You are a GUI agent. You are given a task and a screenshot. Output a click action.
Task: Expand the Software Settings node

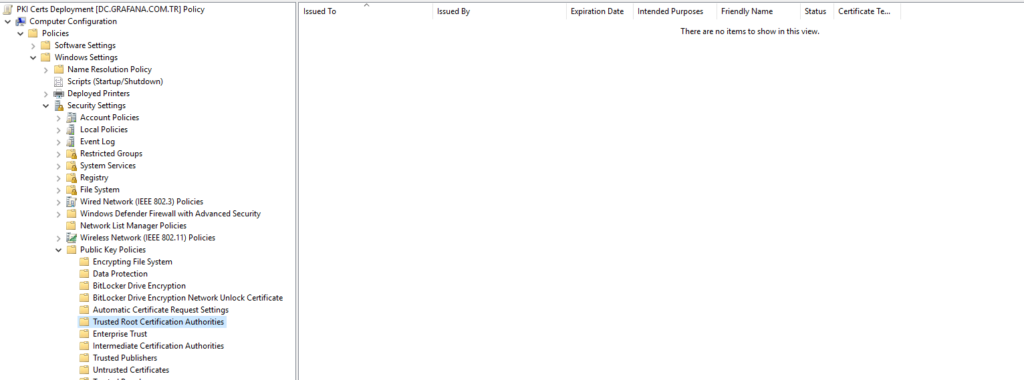[33, 46]
